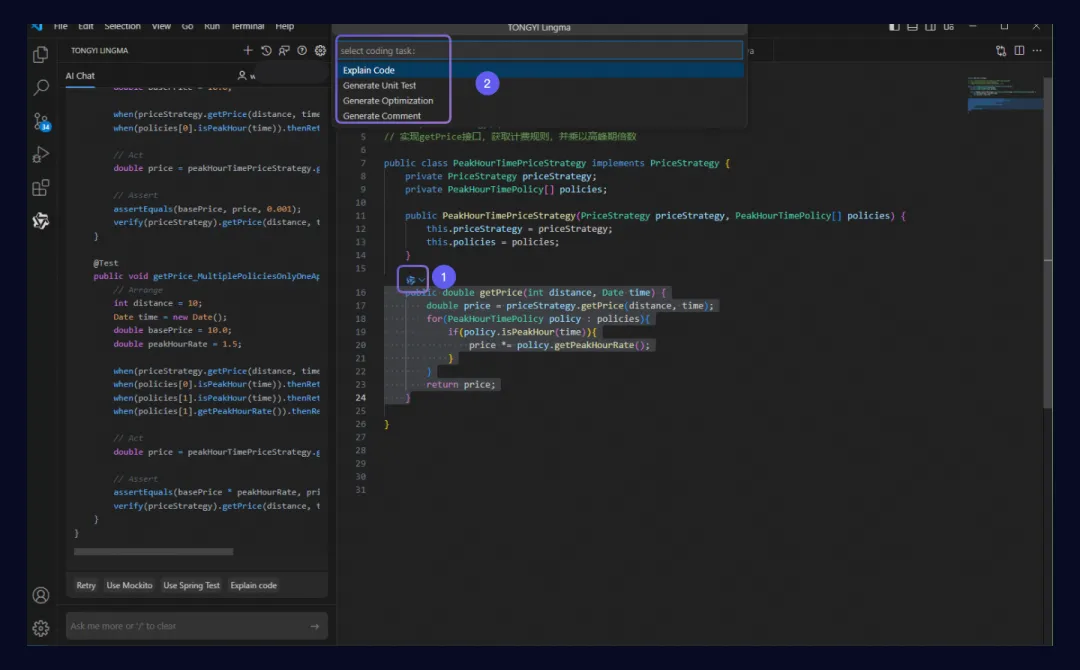This screenshot has height=670, width=1080.
Task: Click the user profile icon beside AI Chat
Action: (x=242, y=75)
